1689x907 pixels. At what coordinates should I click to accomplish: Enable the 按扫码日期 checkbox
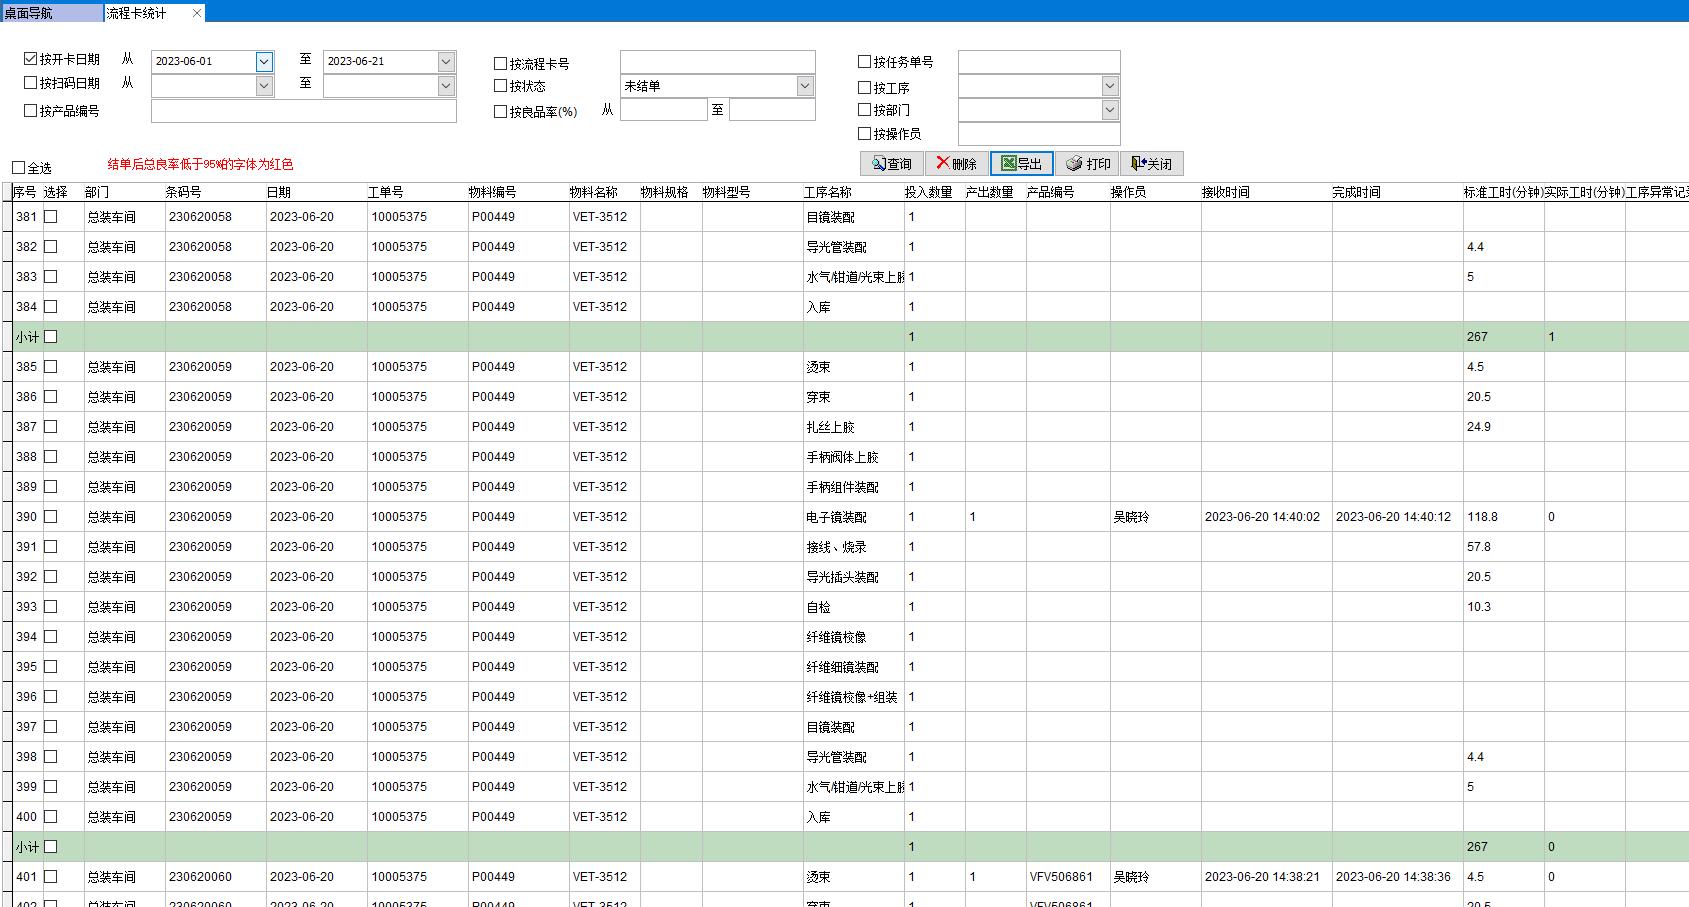[31, 83]
